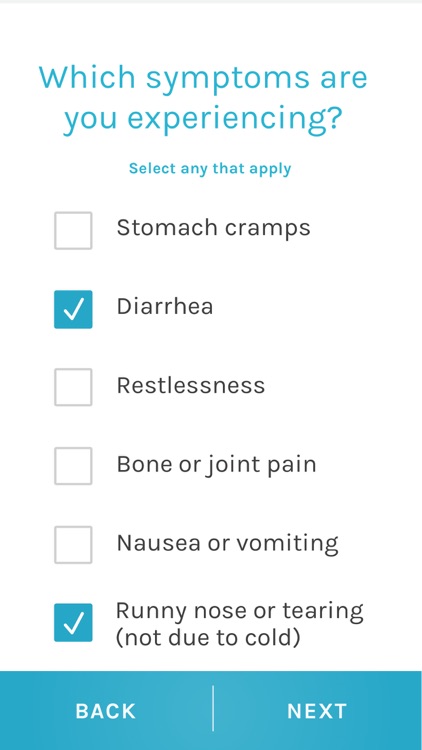This screenshot has width=422, height=750.
Task: Tap the Stomach cramps label text
Action: (213, 228)
